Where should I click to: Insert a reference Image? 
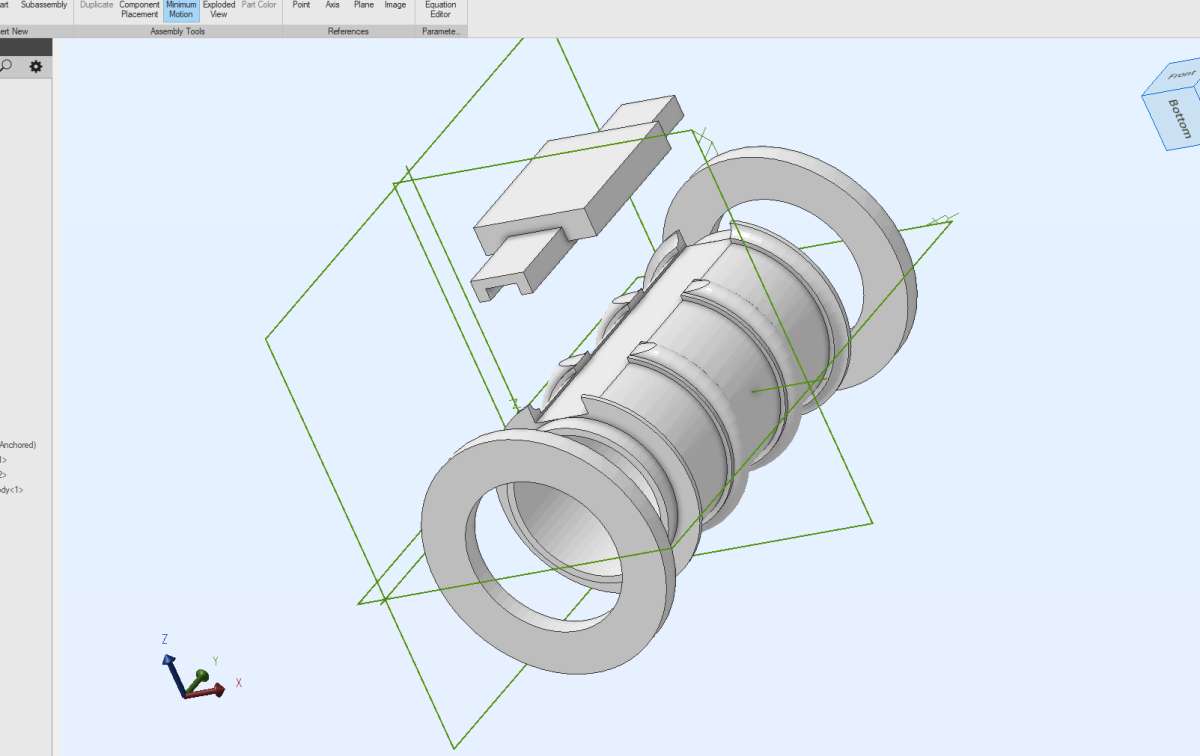395,5
